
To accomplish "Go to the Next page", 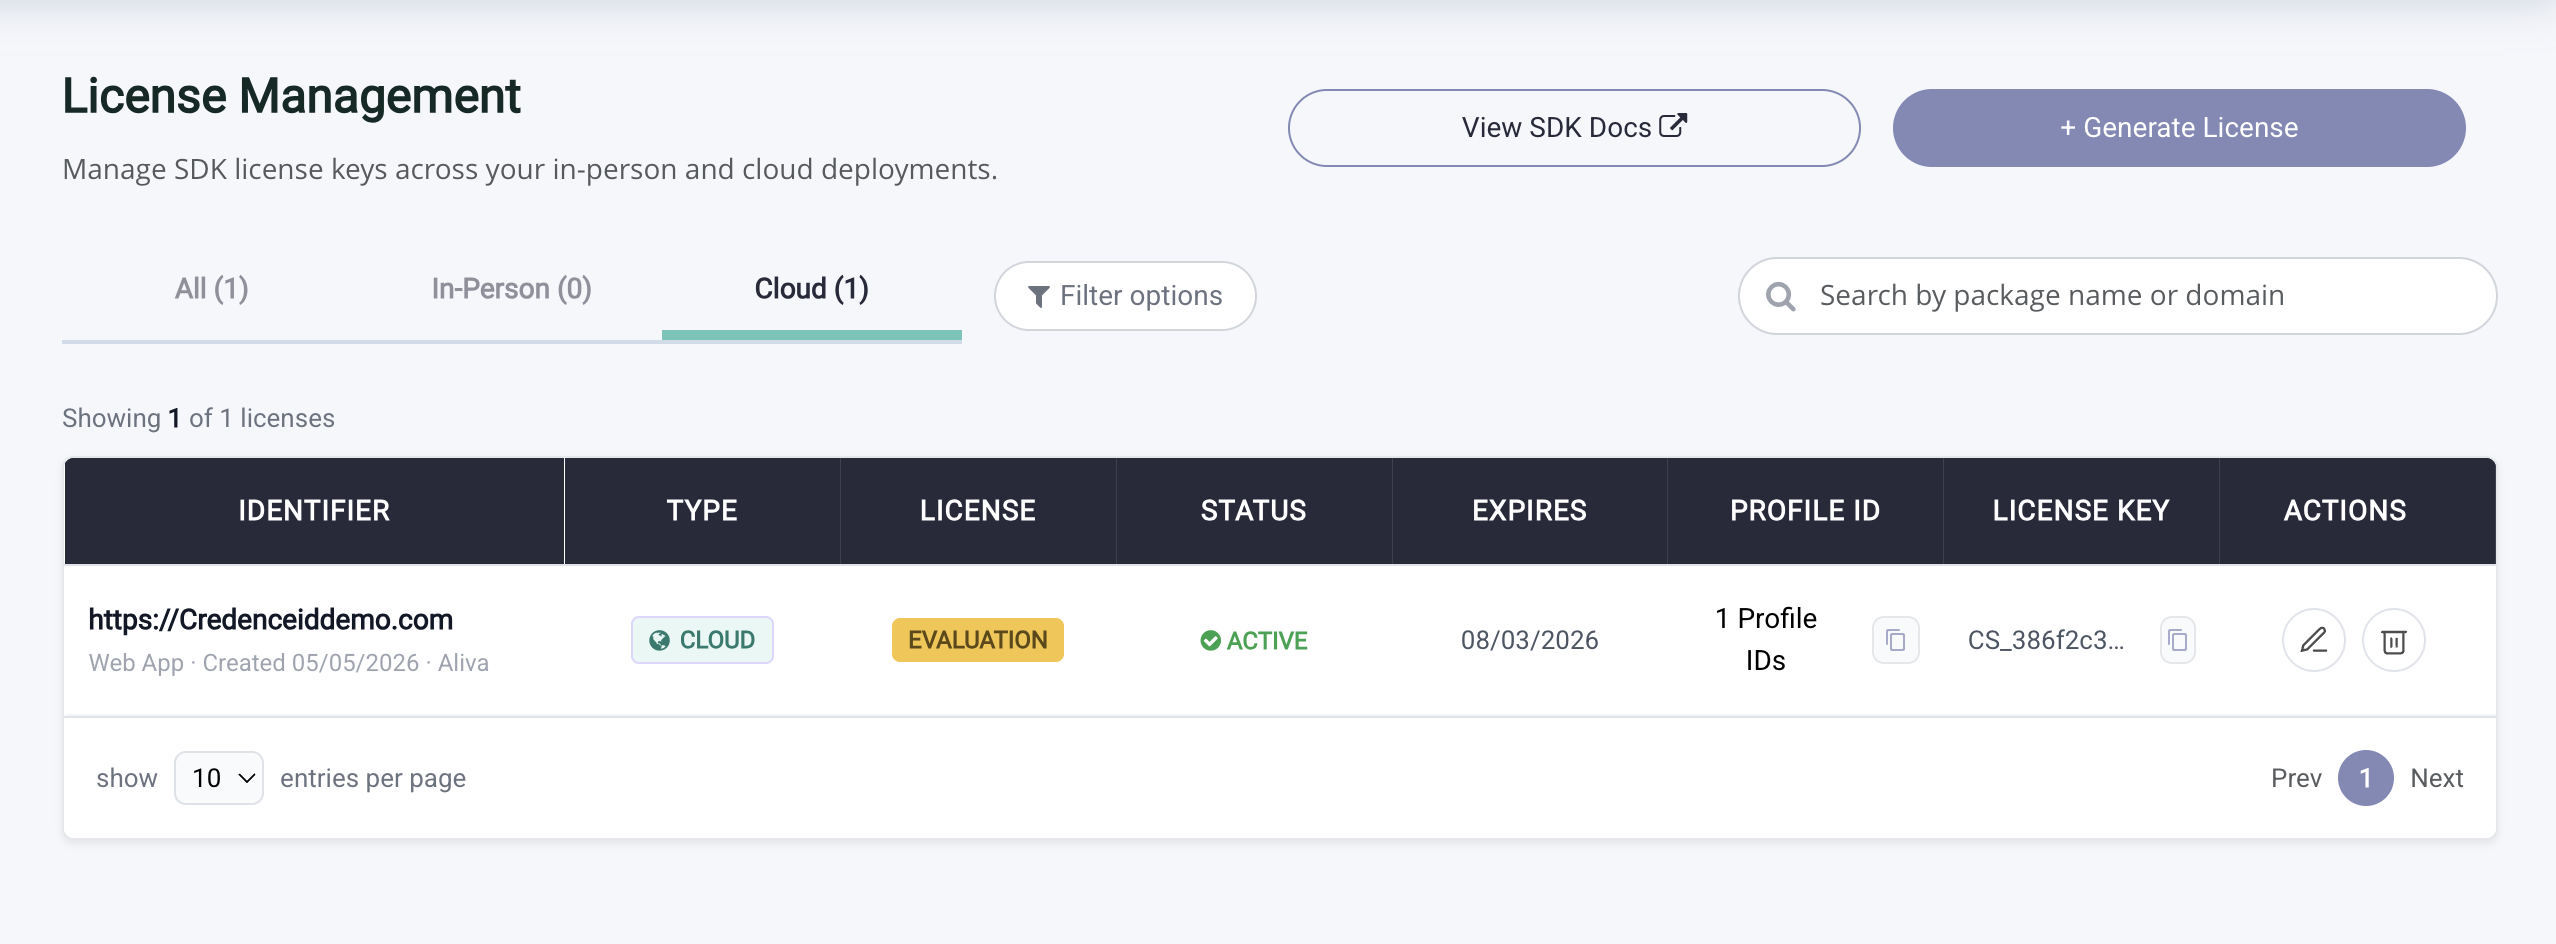I will pyautogui.click(x=2437, y=778).
